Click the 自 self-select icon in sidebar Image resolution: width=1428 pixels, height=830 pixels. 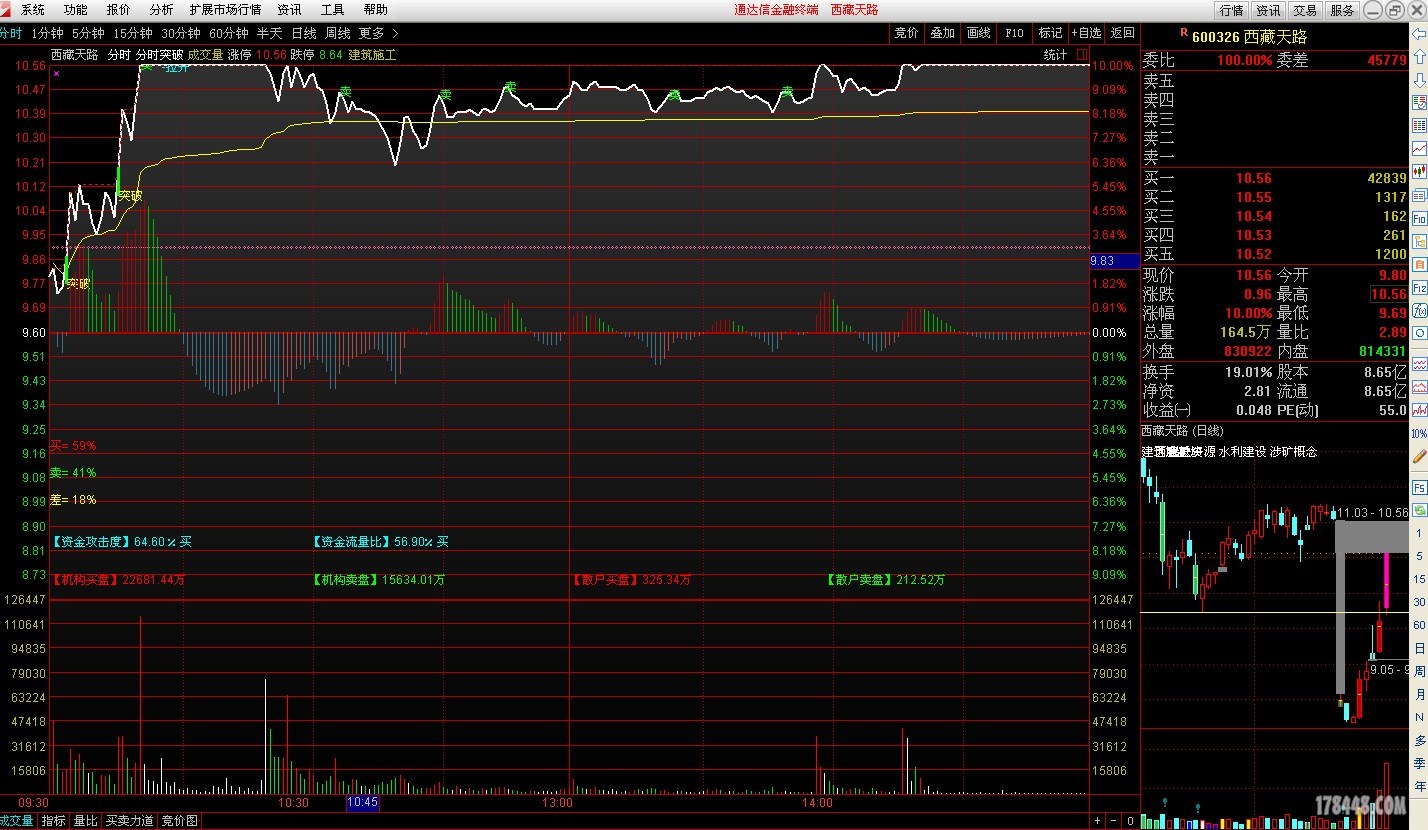(1419, 264)
